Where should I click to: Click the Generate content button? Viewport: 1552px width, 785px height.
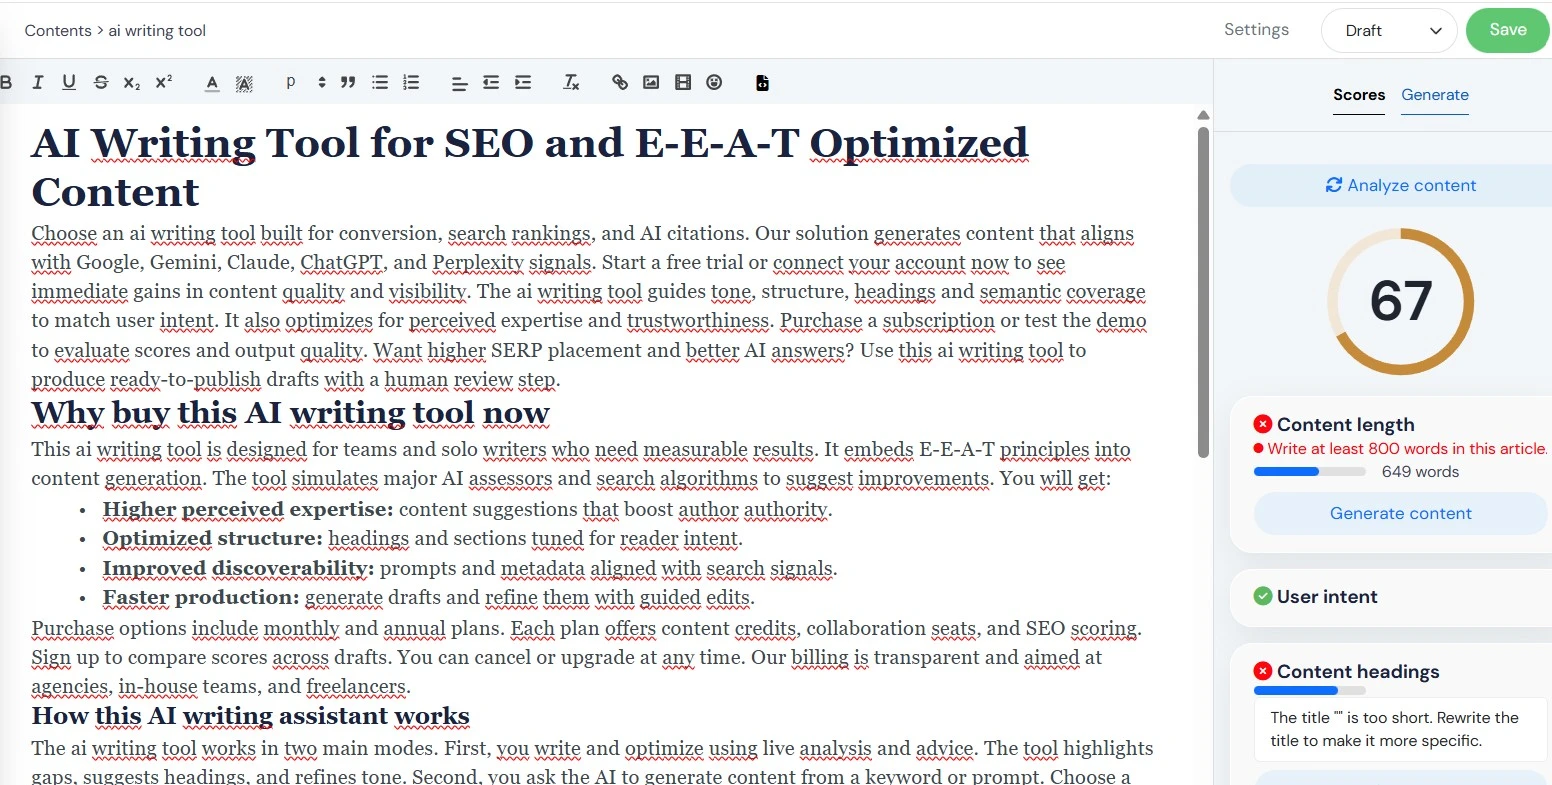(x=1400, y=513)
